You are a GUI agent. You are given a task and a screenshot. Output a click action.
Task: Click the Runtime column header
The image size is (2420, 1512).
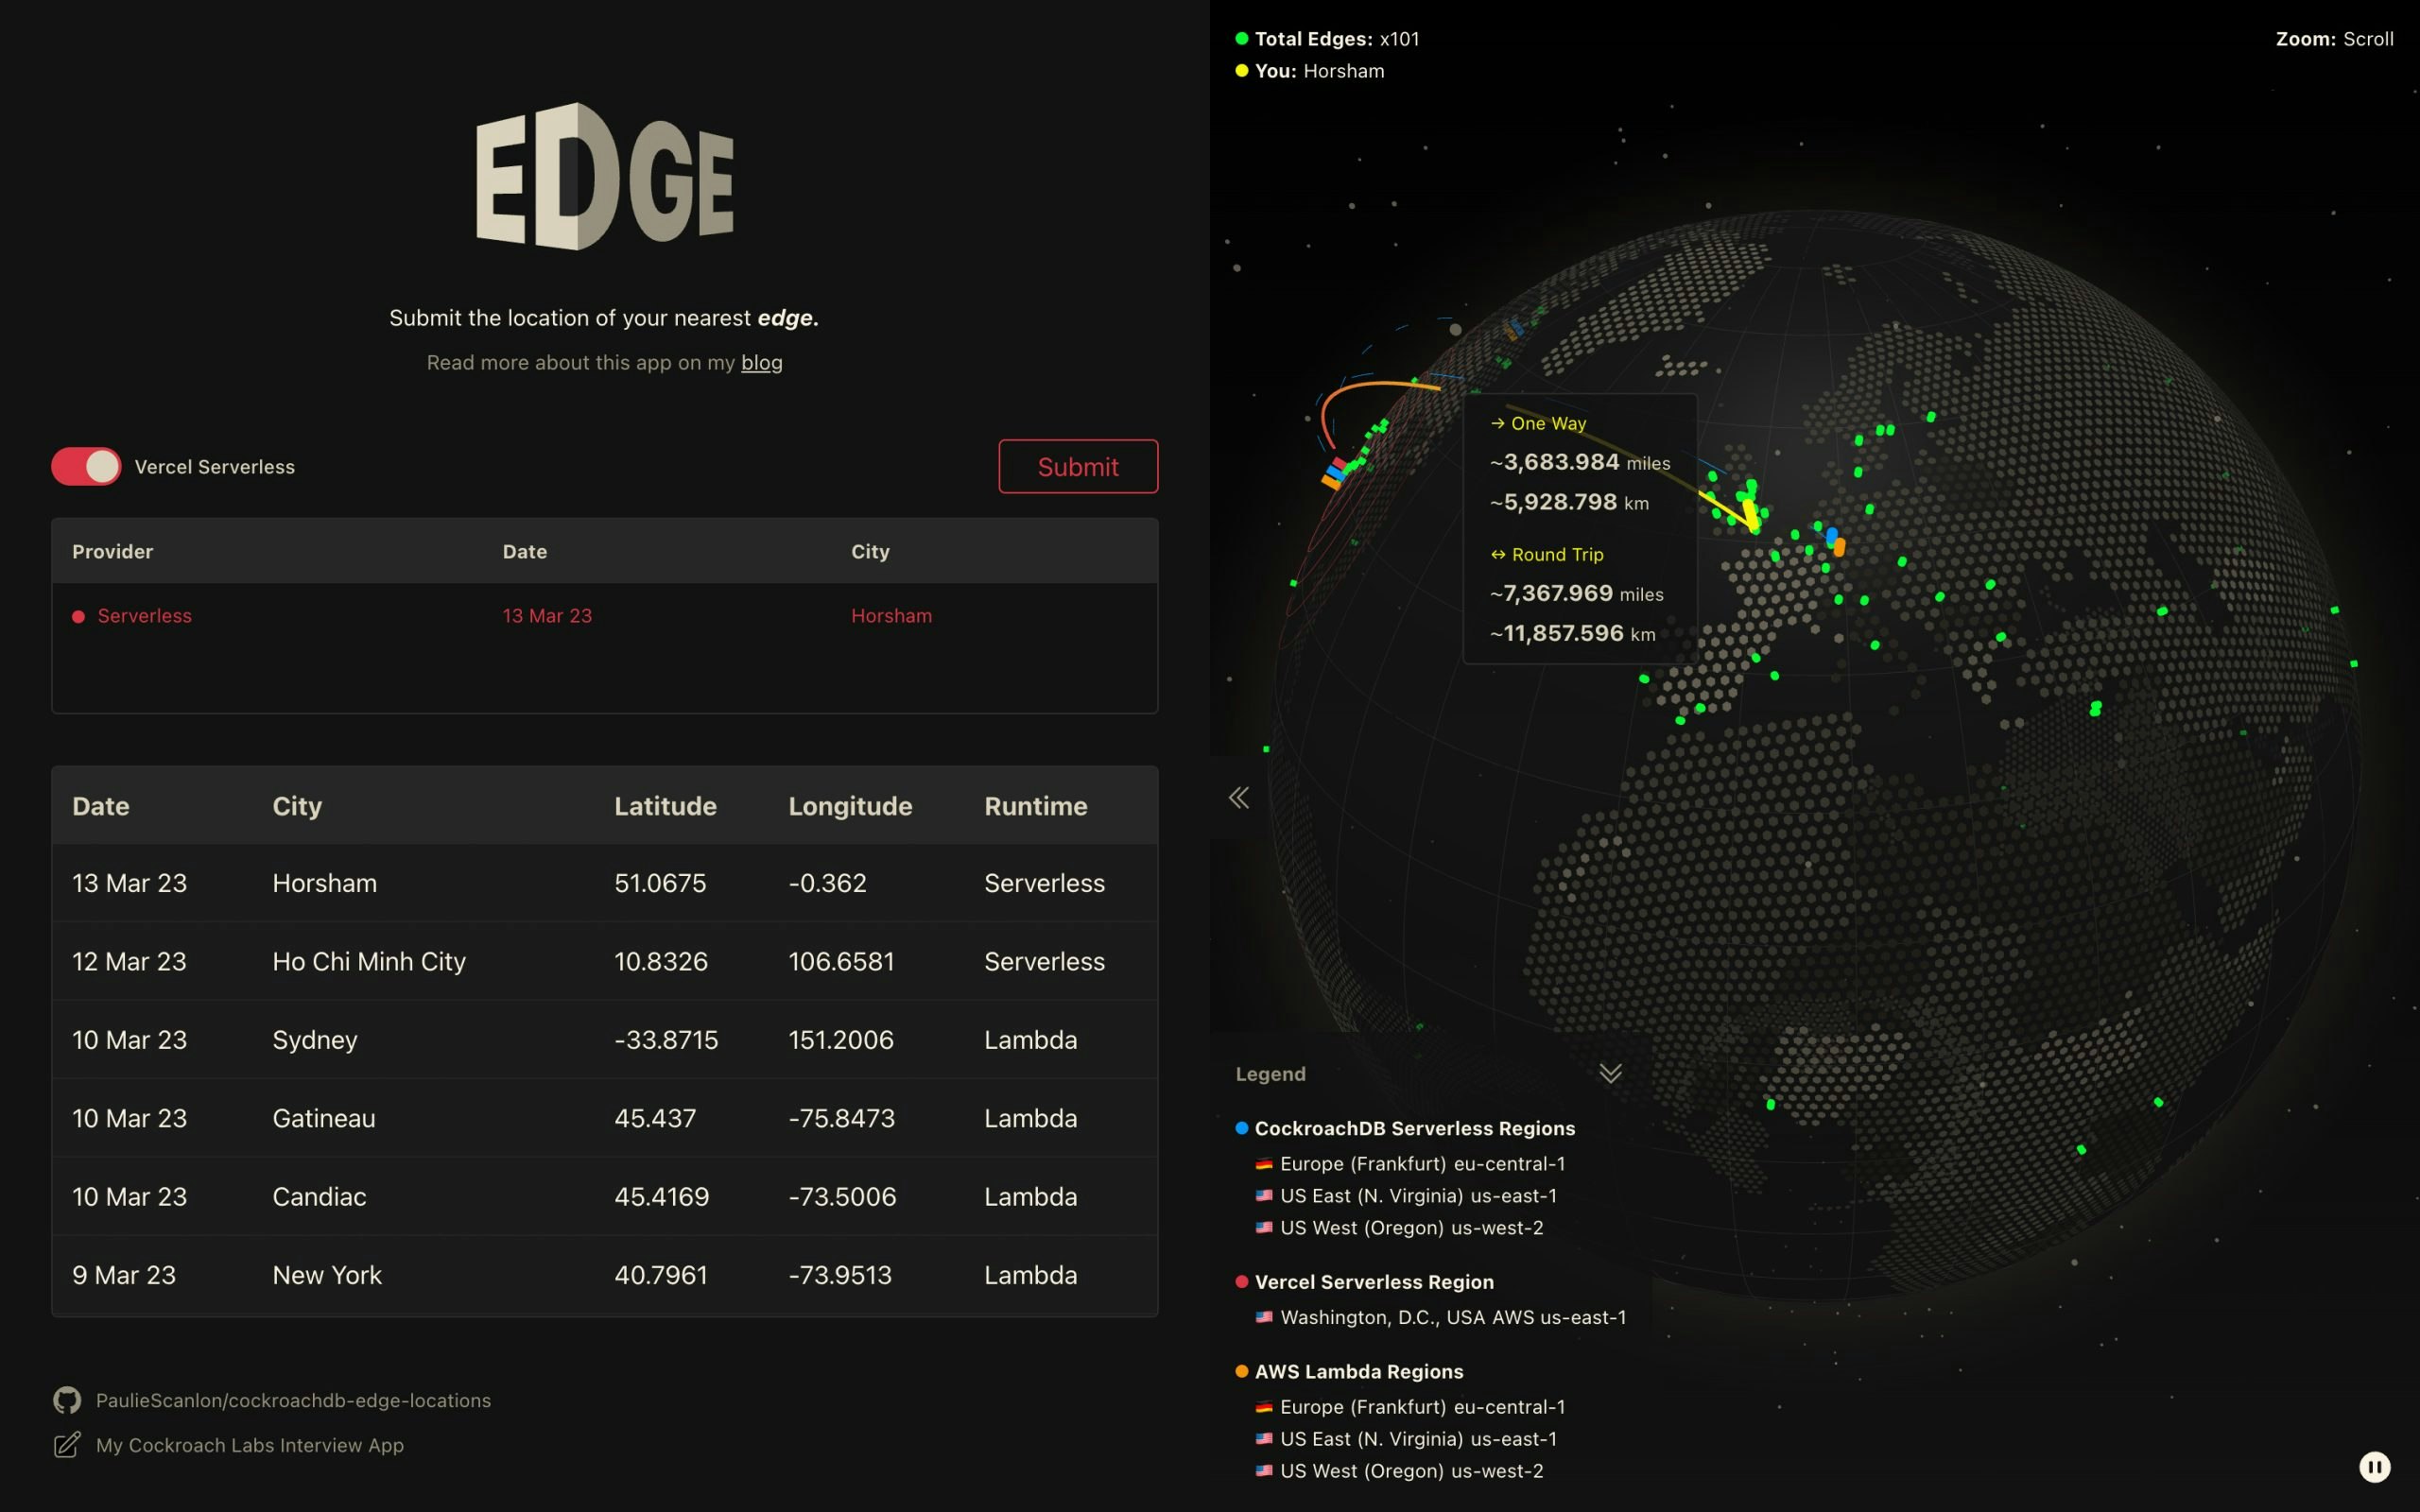click(x=1035, y=806)
